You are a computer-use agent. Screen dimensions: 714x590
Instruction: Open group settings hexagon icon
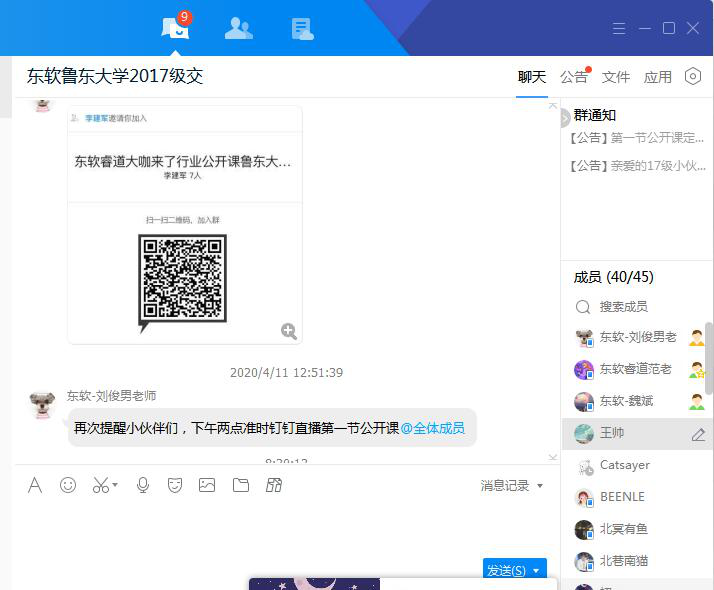point(693,77)
